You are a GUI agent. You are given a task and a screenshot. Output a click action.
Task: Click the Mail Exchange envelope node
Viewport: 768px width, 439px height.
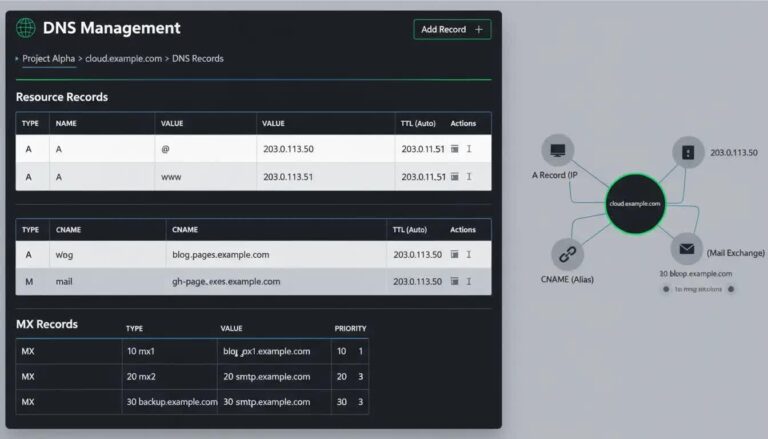click(687, 249)
